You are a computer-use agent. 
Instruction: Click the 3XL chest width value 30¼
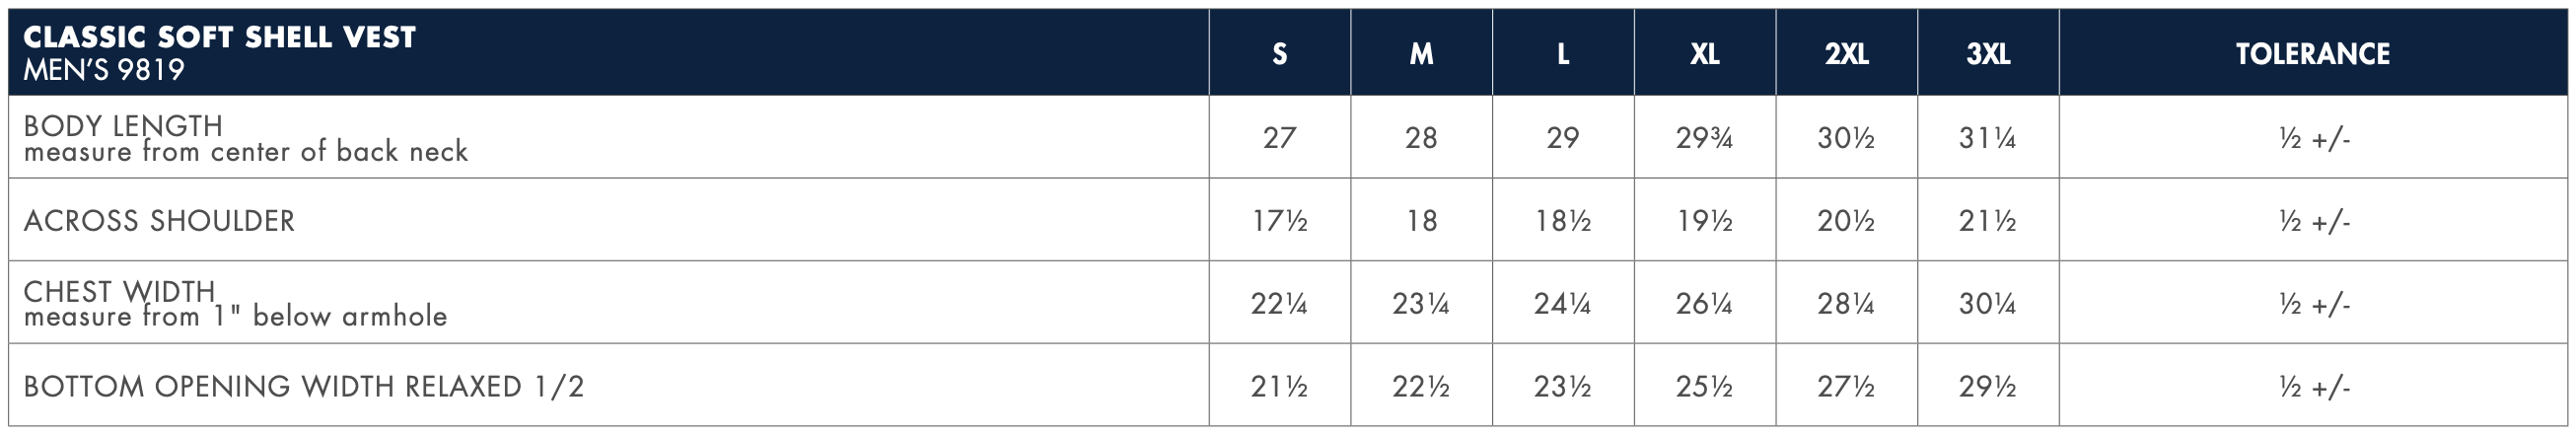[1988, 304]
